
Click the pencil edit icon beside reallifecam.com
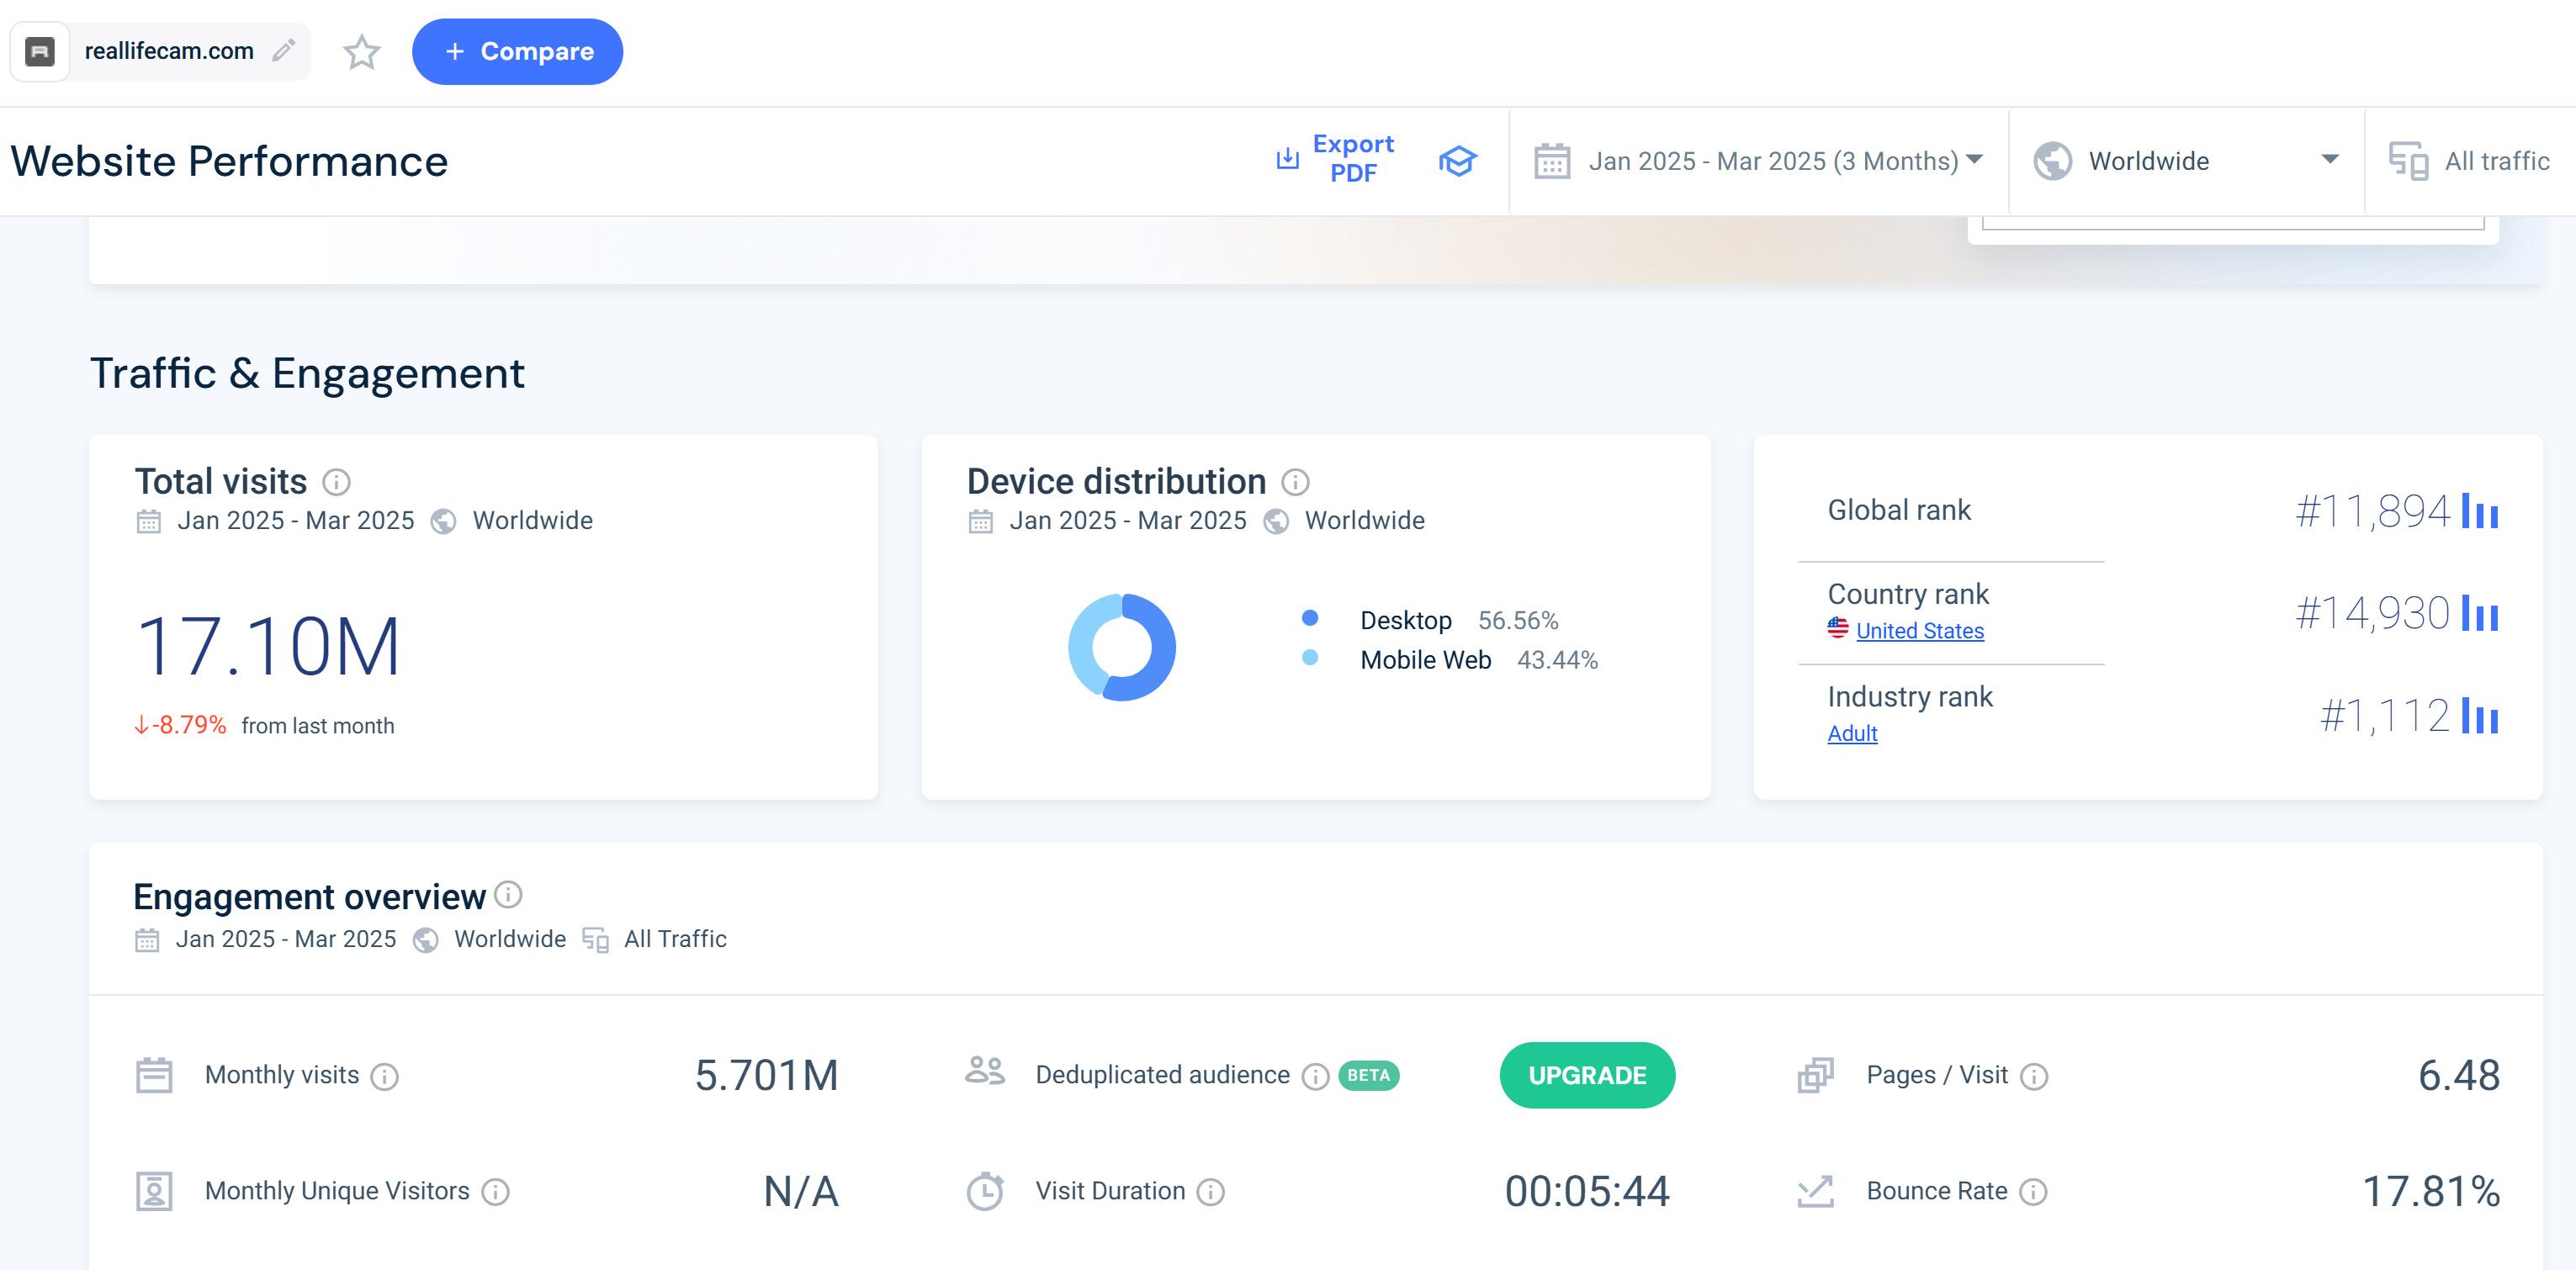(x=284, y=50)
